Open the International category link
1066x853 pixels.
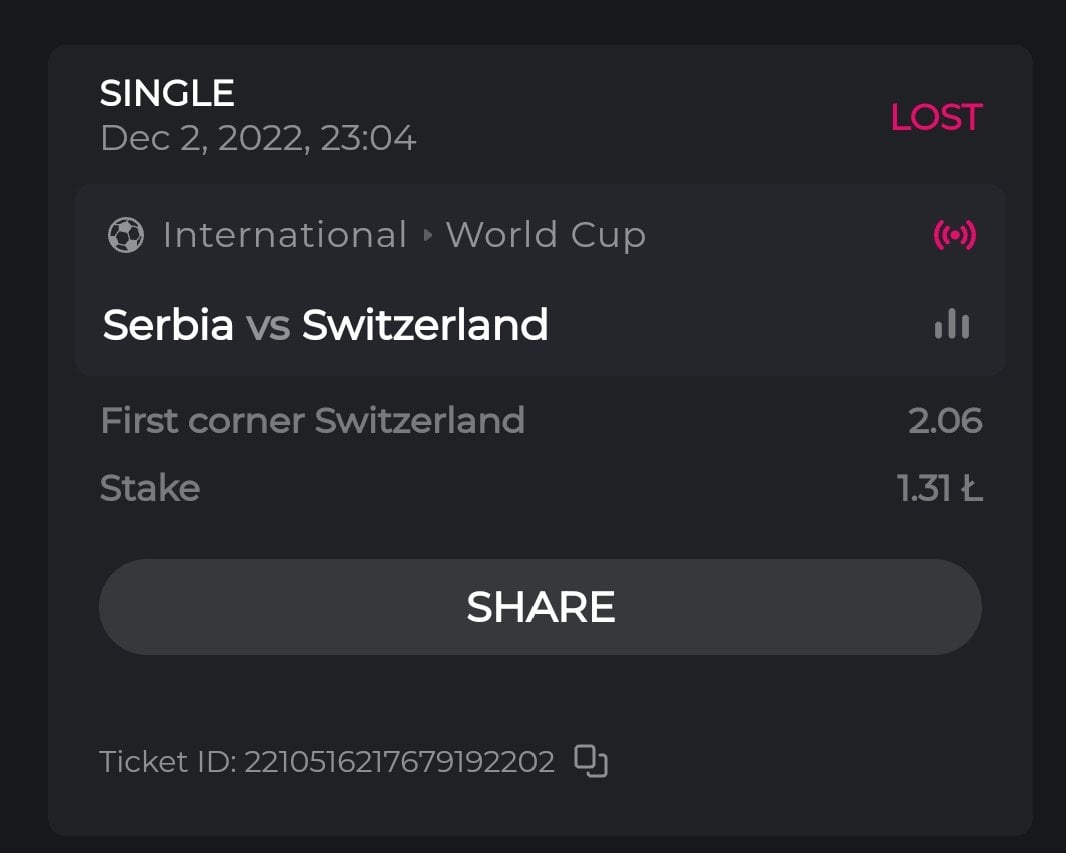(x=284, y=235)
